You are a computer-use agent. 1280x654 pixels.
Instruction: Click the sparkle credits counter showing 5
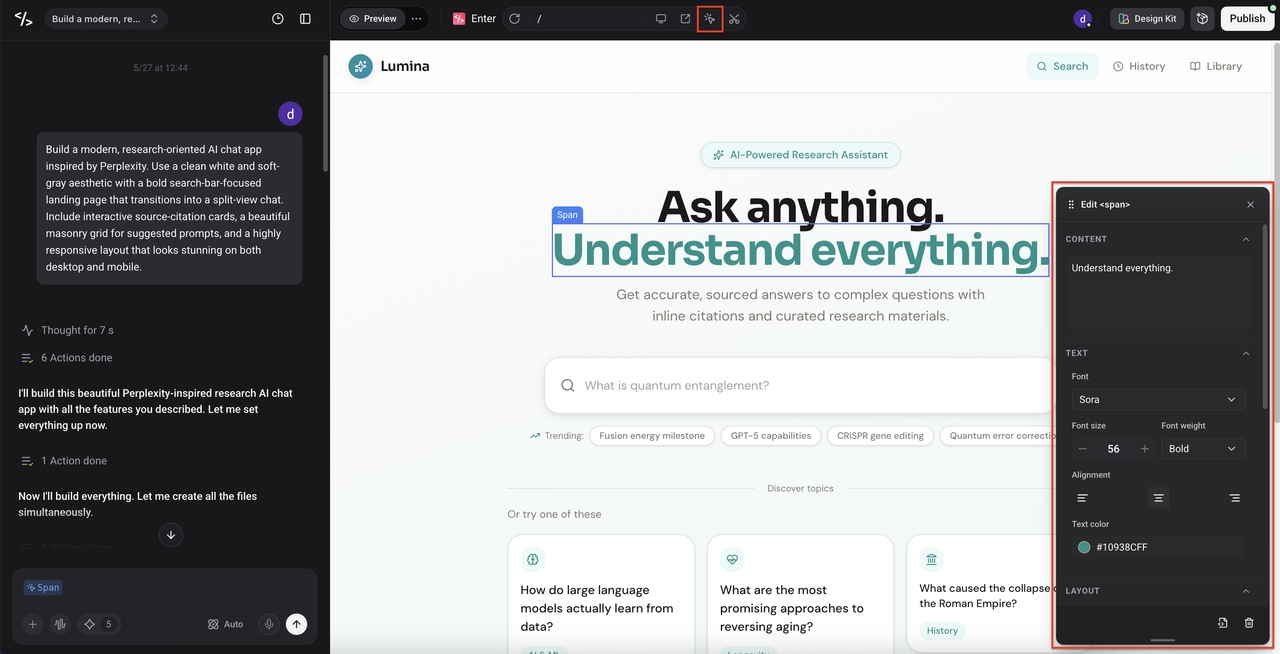point(98,624)
